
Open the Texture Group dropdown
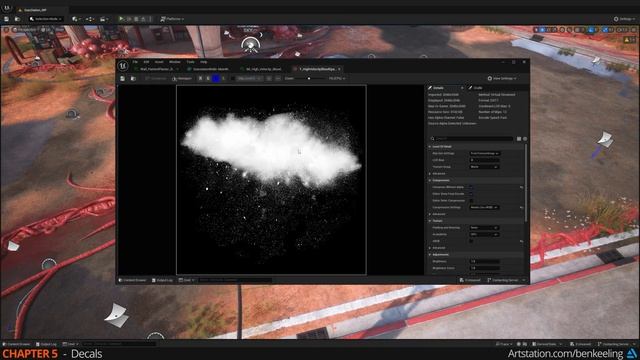[484, 167]
